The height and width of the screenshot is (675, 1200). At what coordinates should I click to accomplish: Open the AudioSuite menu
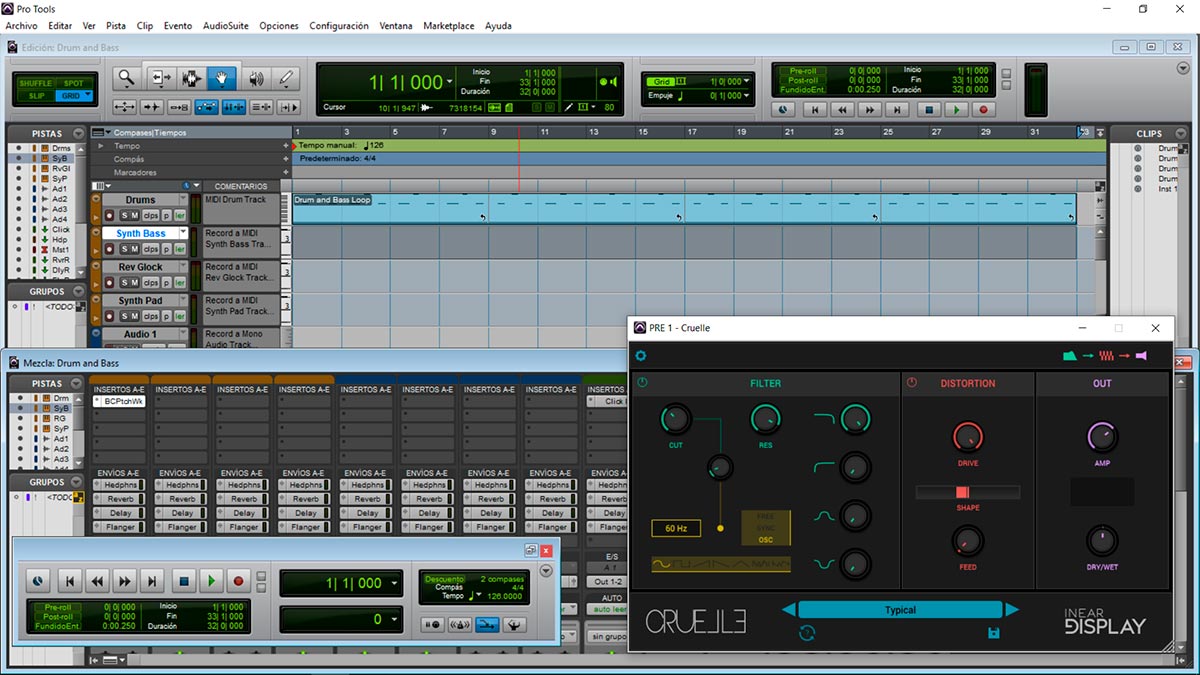pyautogui.click(x=226, y=25)
